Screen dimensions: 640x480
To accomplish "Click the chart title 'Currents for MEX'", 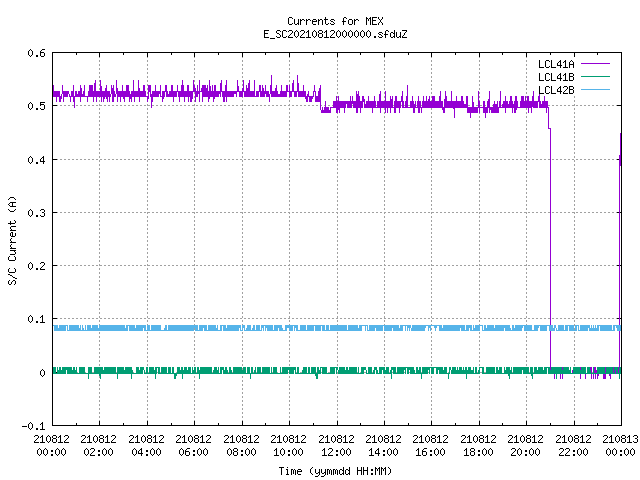I will pyautogui.click(x=335, y=21).
